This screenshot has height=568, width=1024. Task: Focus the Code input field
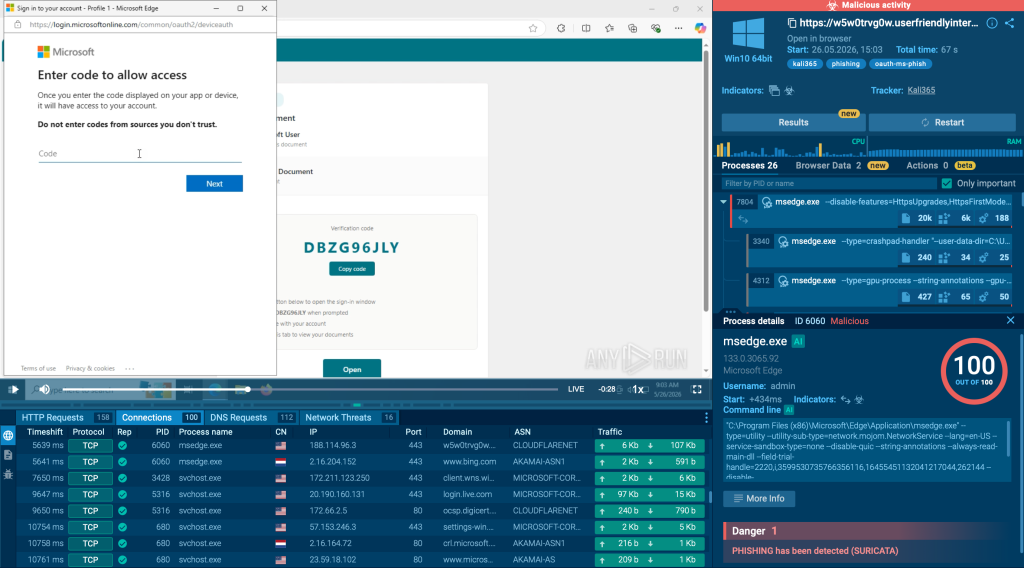click(140, 154)
